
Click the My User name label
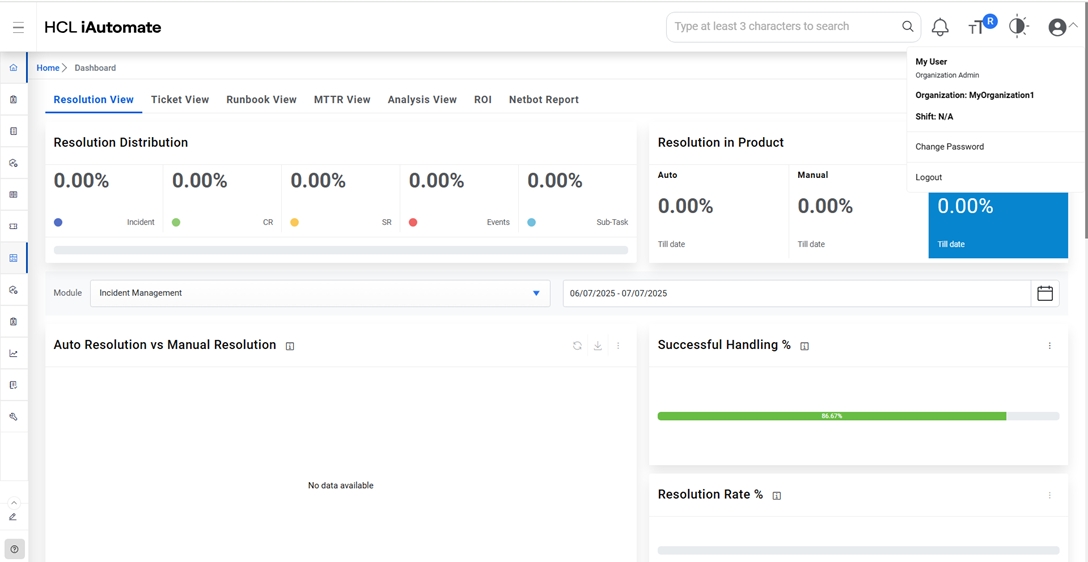[931, 61]
